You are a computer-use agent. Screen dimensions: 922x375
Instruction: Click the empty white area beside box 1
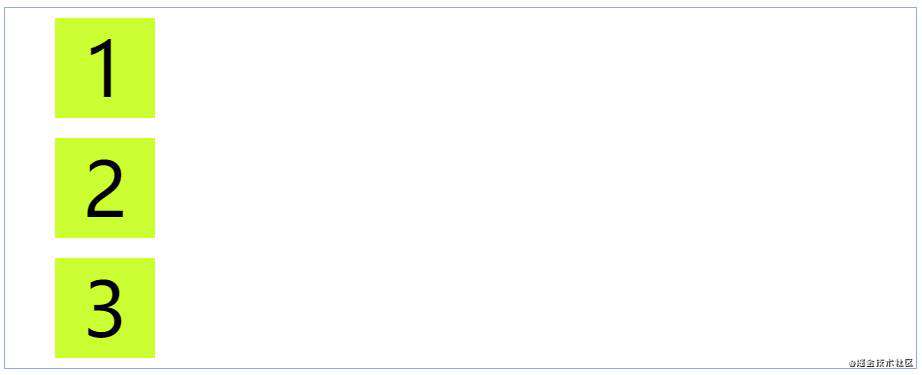535,68
